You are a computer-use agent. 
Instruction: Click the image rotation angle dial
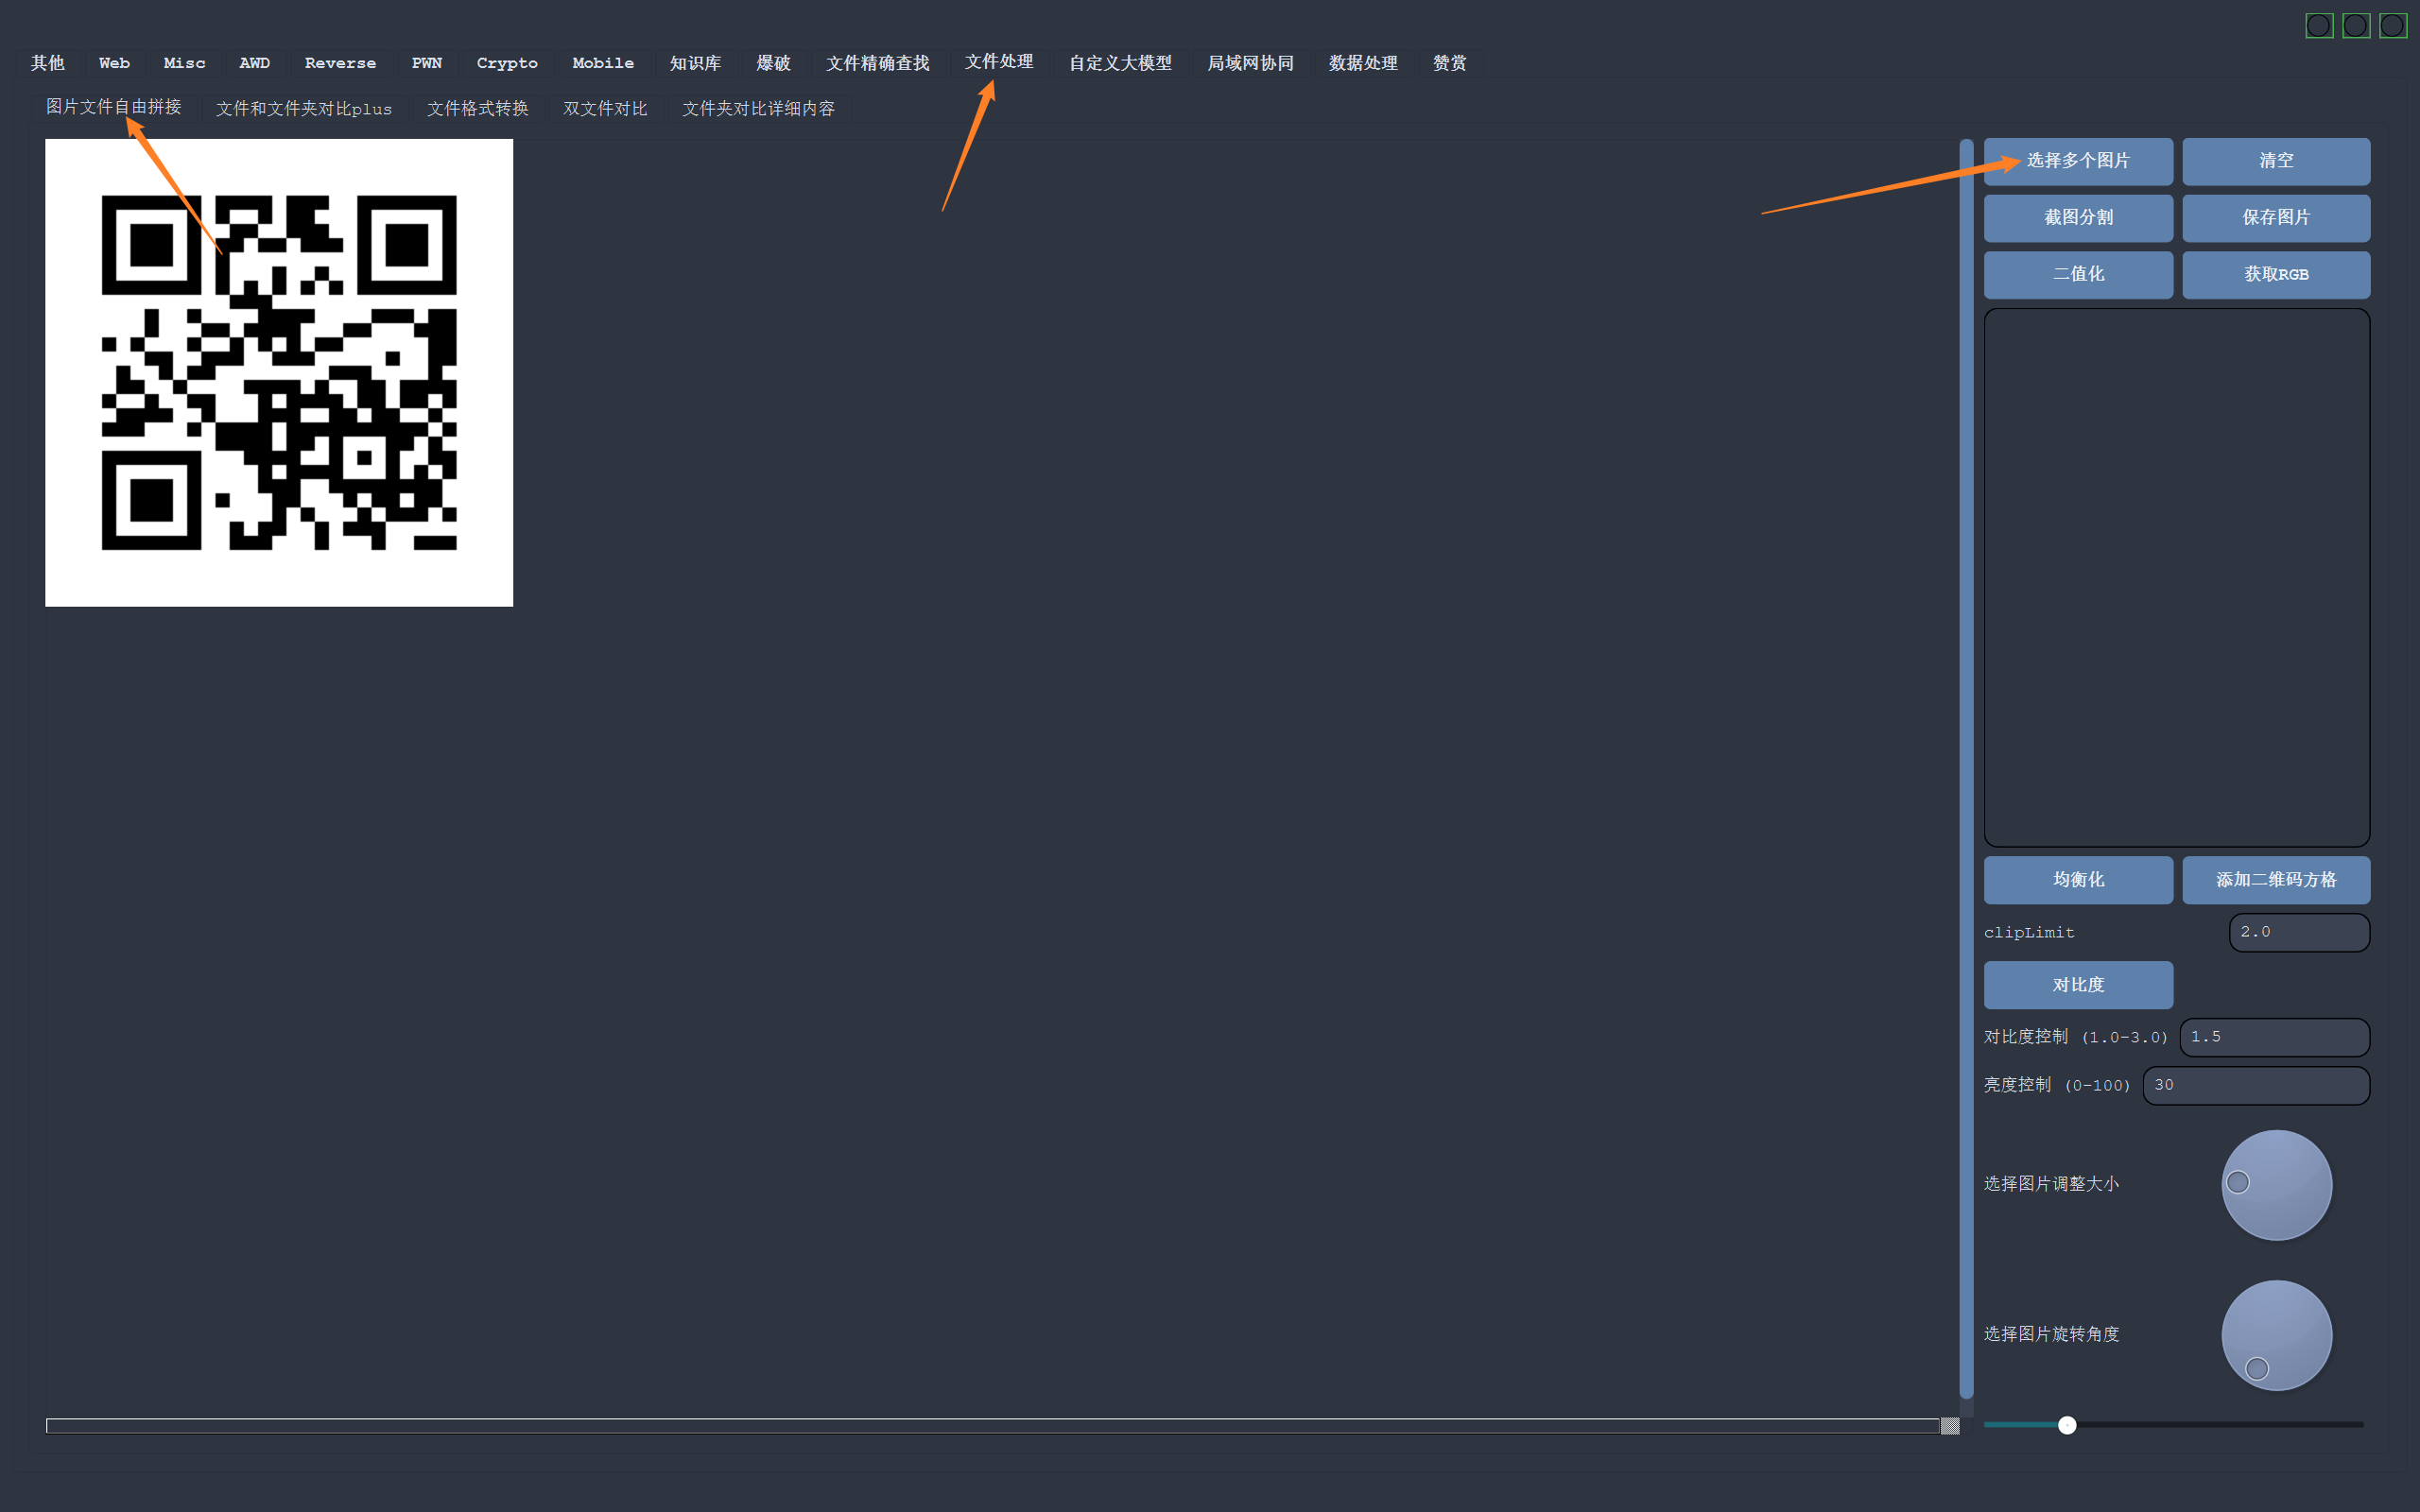2277,1335
